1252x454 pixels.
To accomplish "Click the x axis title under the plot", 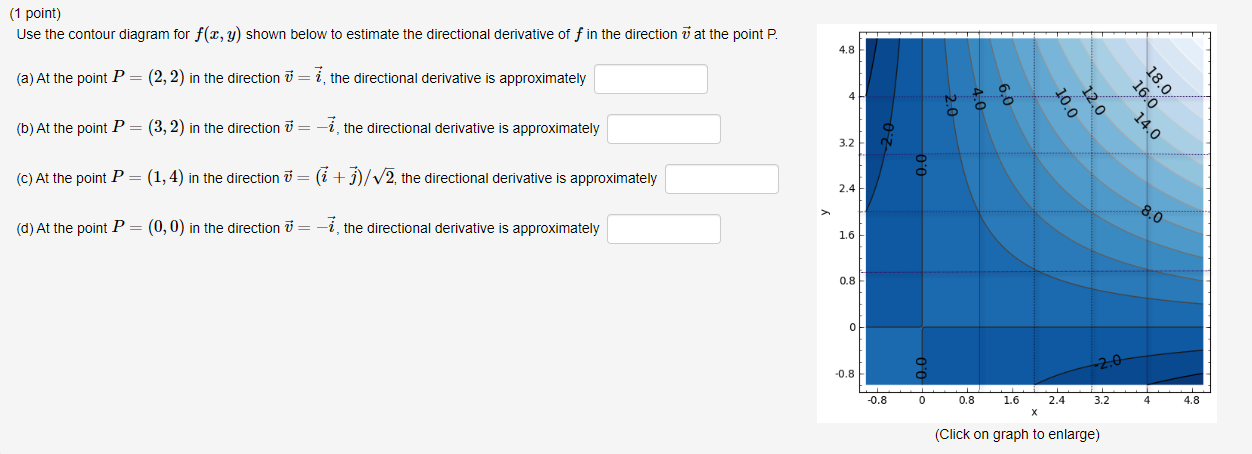I will 1034,412.
